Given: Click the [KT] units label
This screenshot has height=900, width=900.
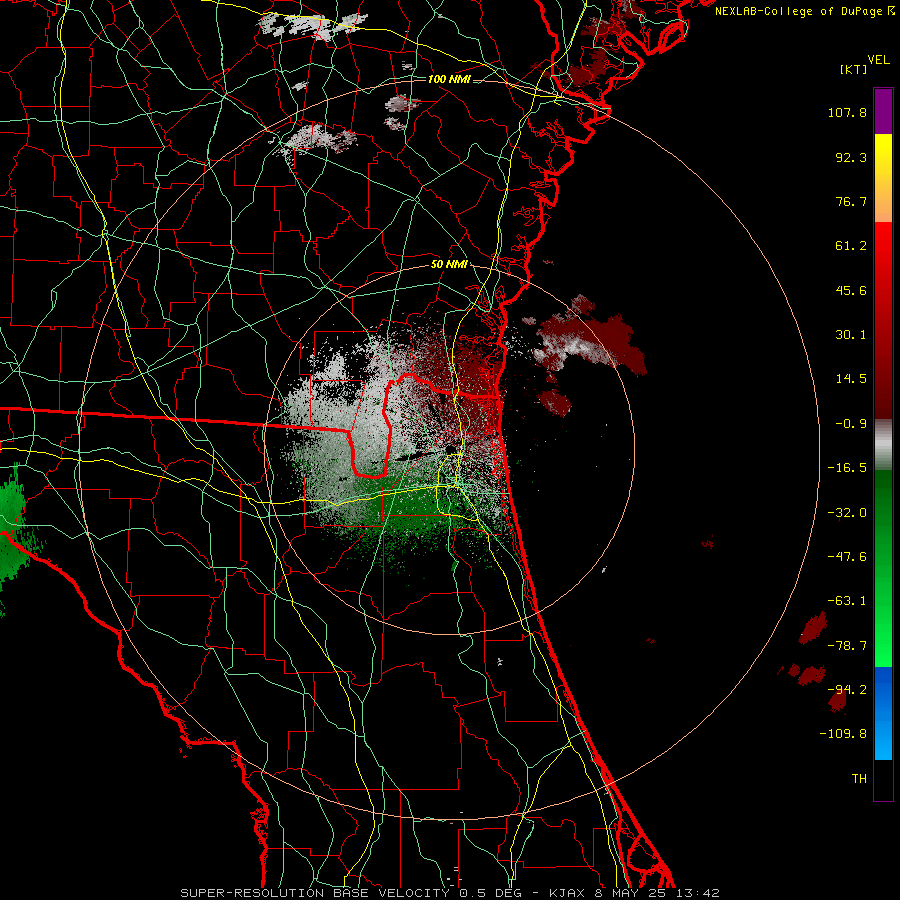Looking at the screenshot, I should [854, 69].
